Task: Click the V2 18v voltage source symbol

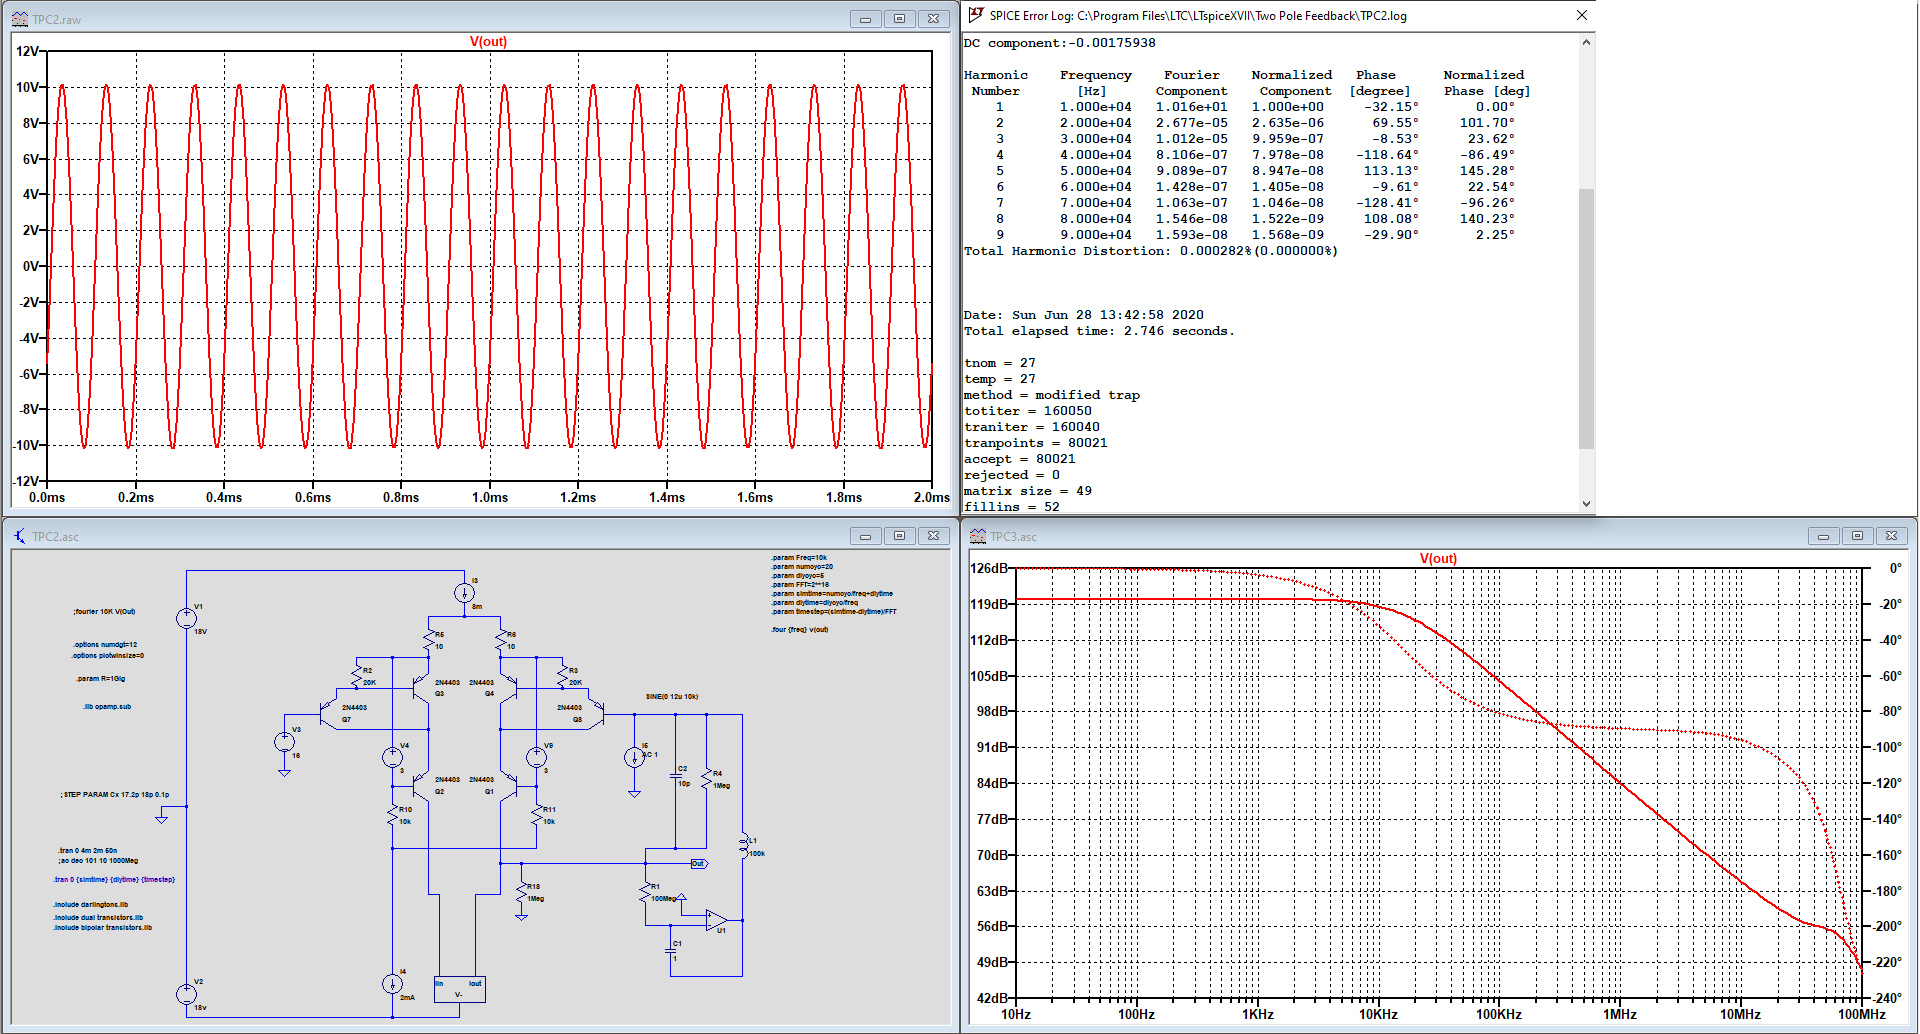Action: 186,994
